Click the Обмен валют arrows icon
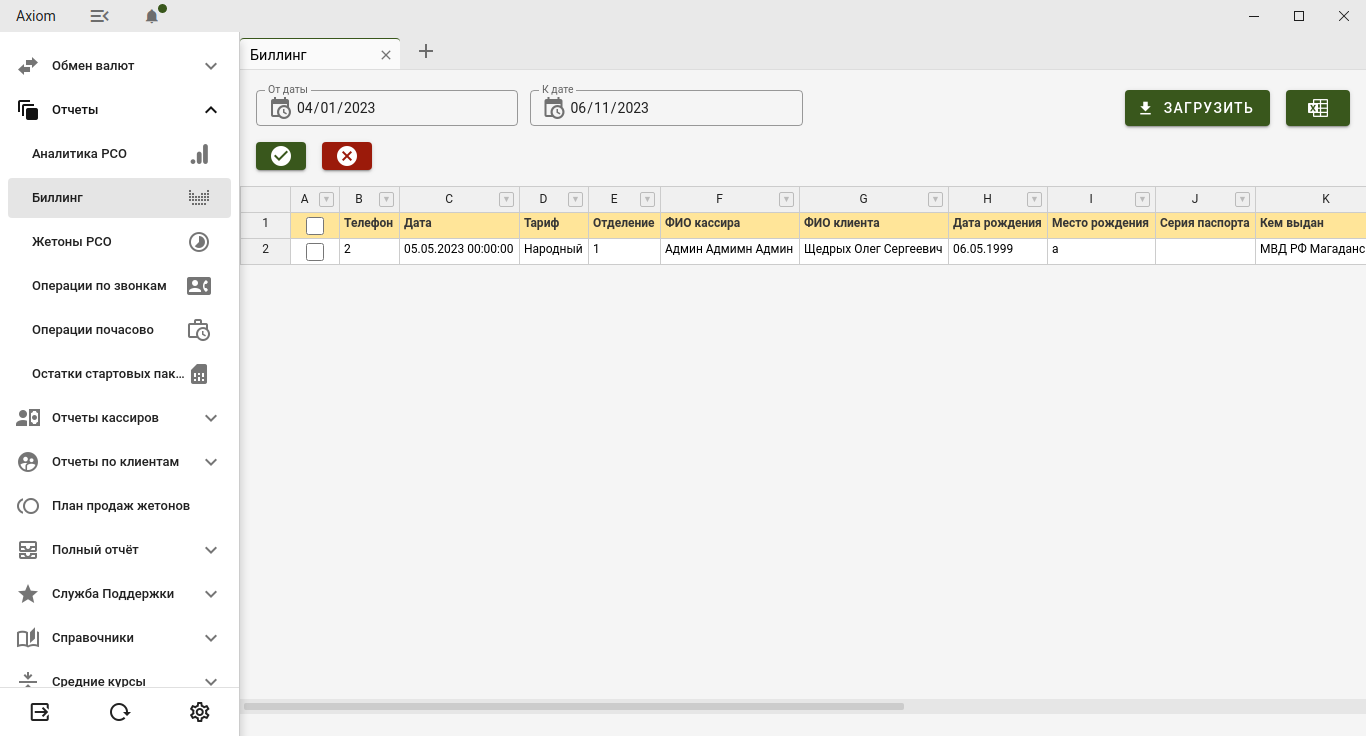Viewport: 1366px width, 736px height. click(28, 66)
